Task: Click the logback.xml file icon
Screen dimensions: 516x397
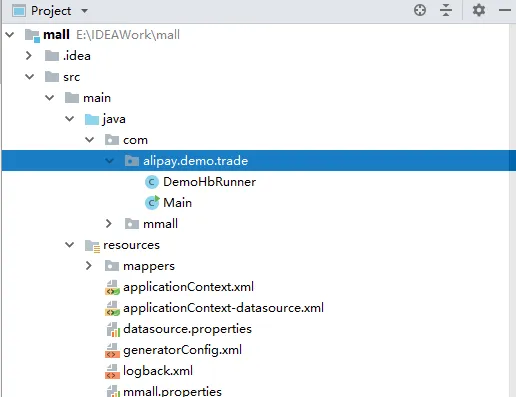Action: pyautogui.click(x=112, y=371)
